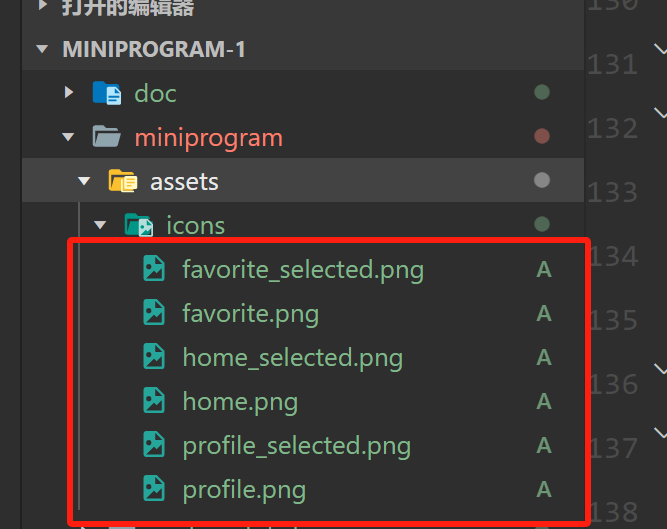Click the red modified dot beside miniprogram
Viewport: 667px width, 529px height.
click(x=542, y=136)
